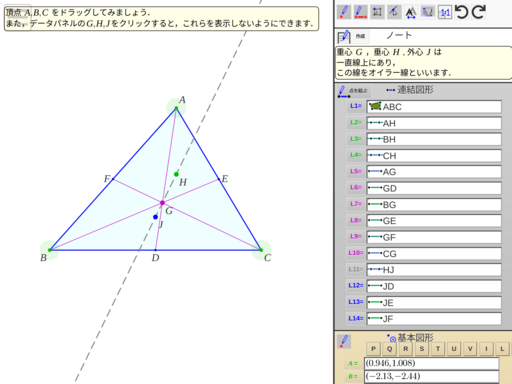Click the connect points pencil icon
Image resolution: width=512 pixels, height=384 pixels.
pyautogui.click(x=343, y=91)
